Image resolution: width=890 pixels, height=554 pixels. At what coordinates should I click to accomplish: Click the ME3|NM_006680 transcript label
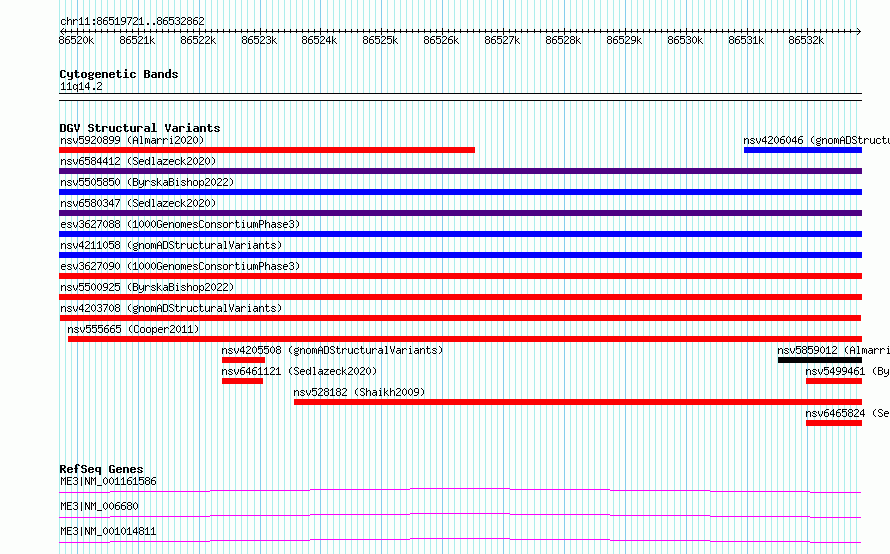(x=99, y=506)
